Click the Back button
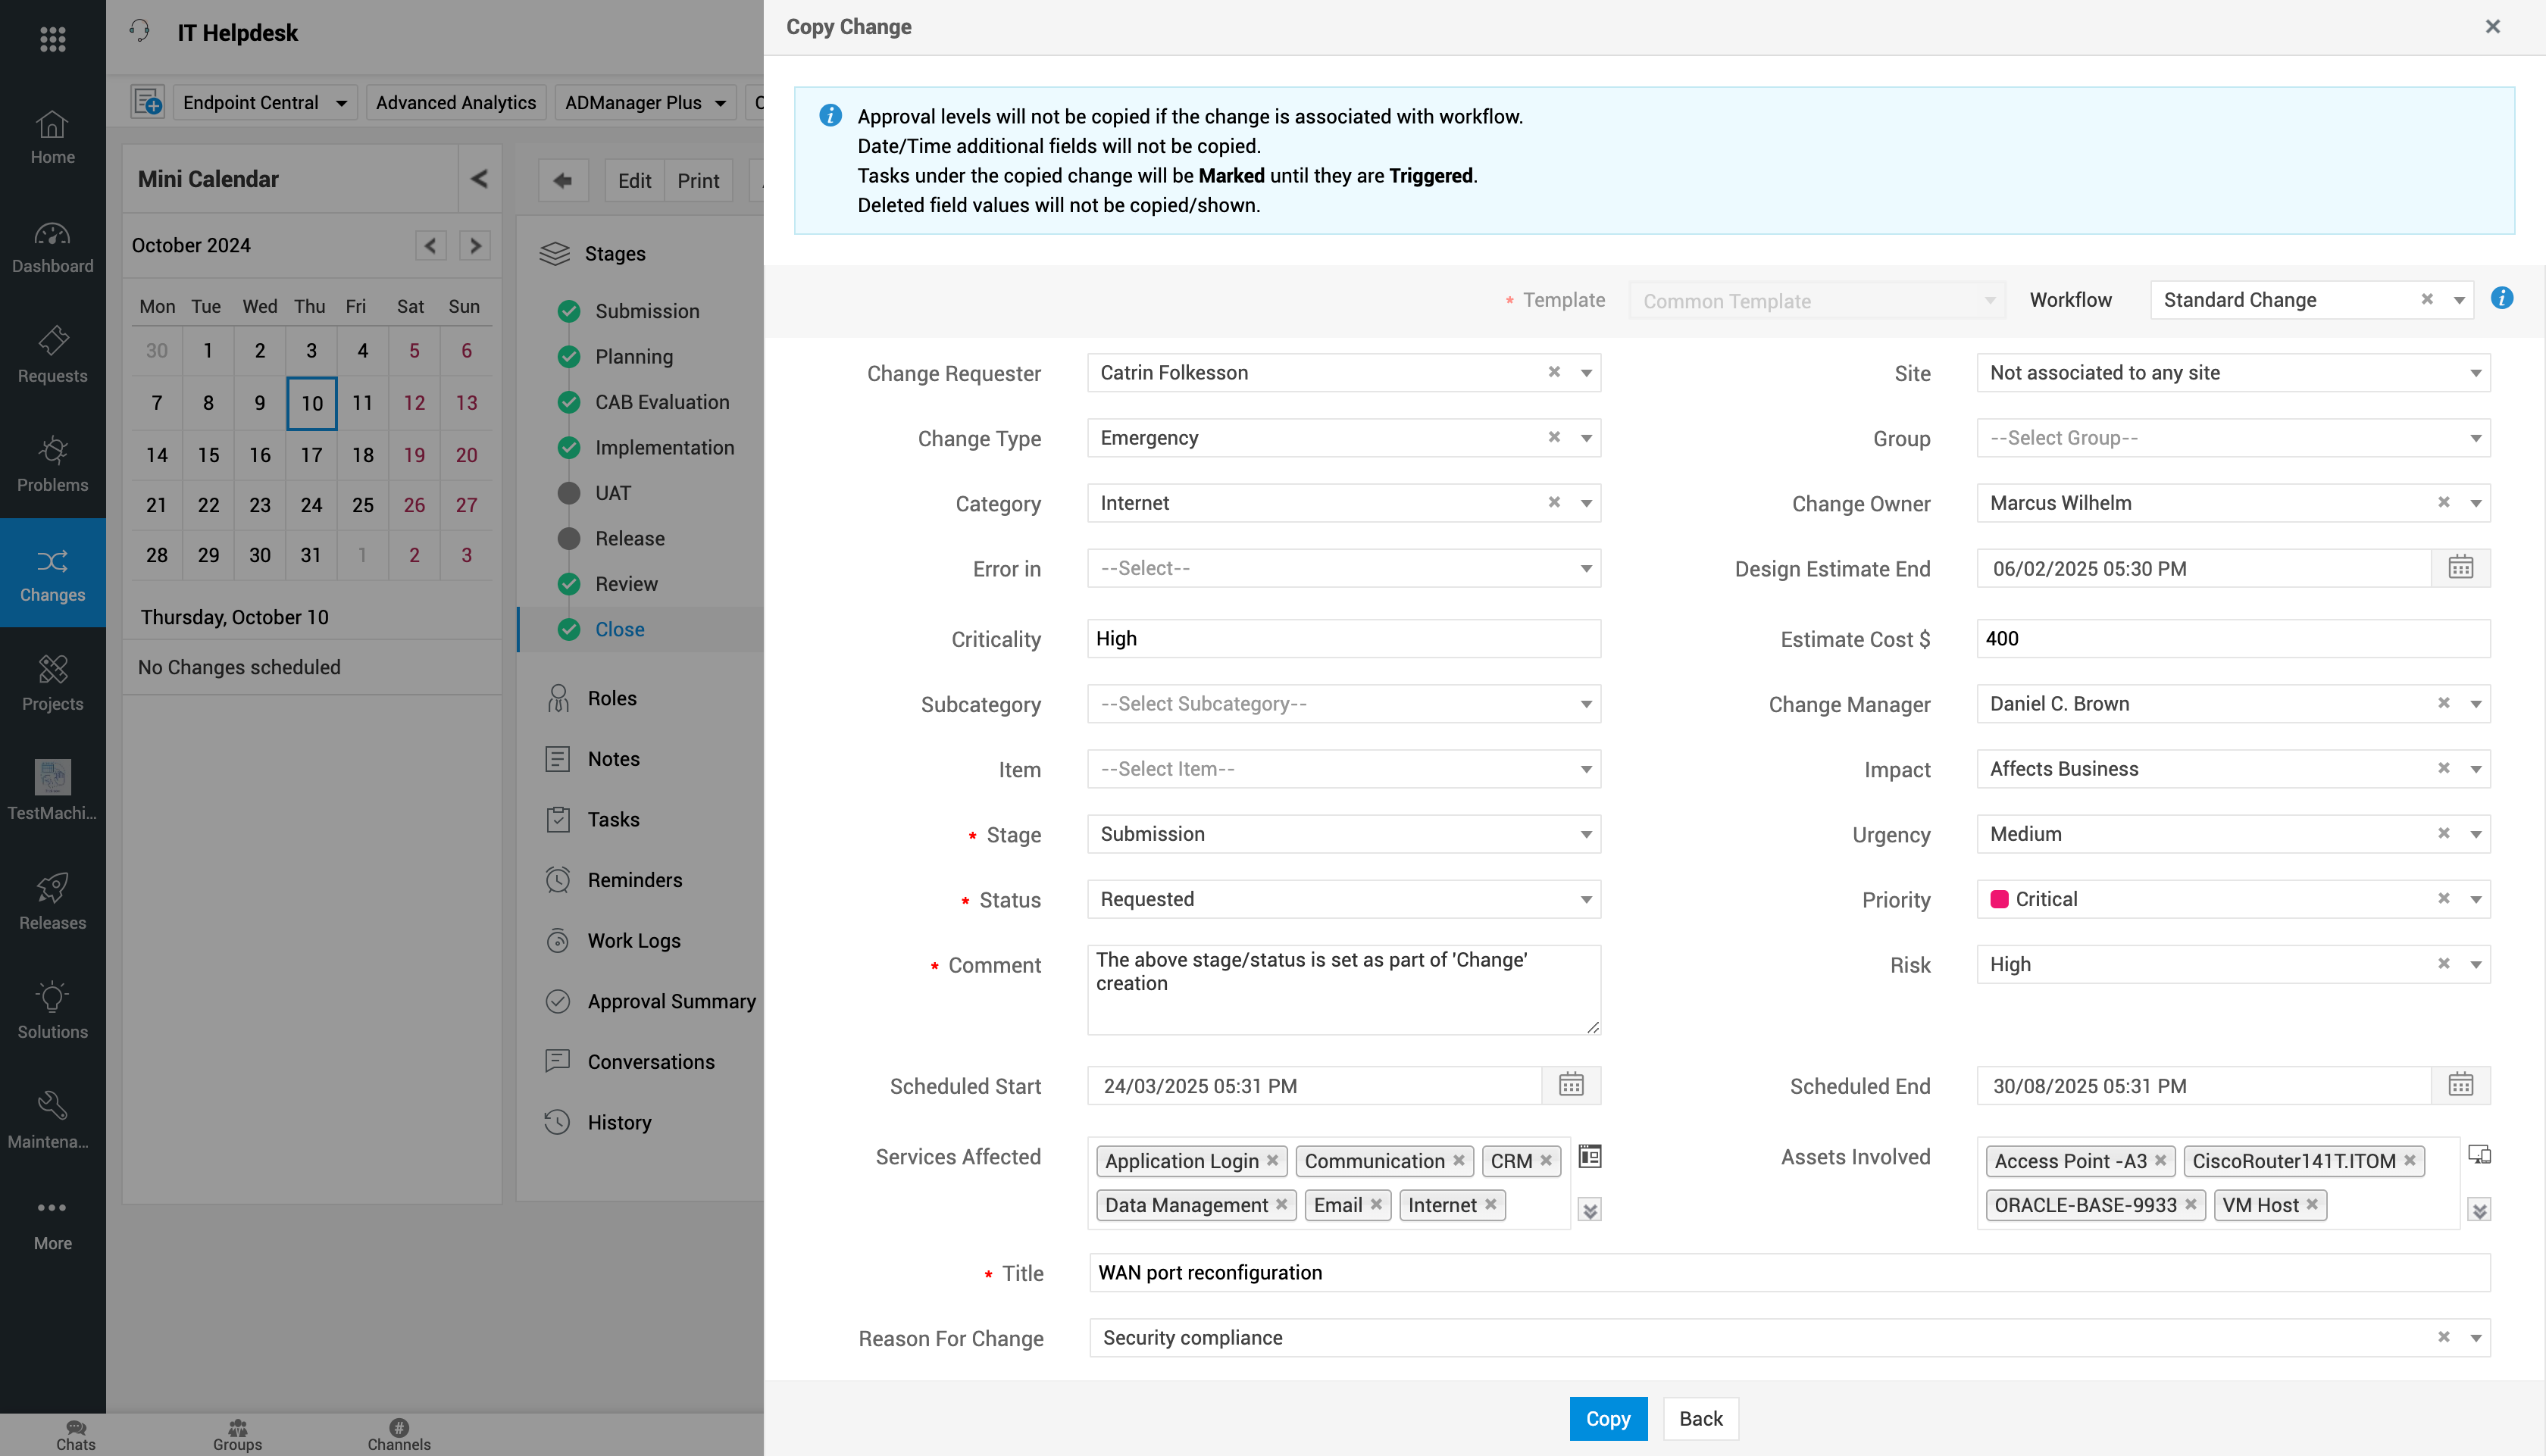Image resolution: width=2546 pixels, height=1456 pixels. (x=1700, y=1418)
